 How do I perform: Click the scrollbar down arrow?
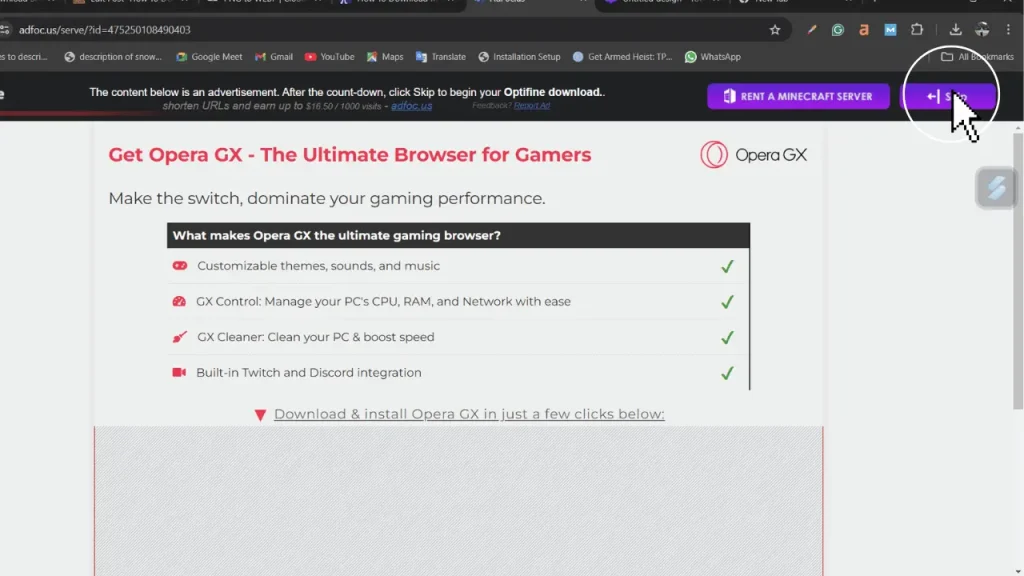coord(1018,571)
